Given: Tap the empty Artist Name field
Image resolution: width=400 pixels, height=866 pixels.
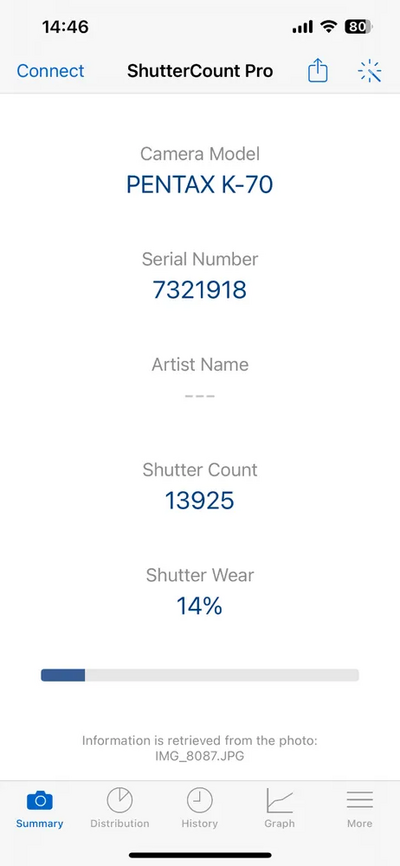Looking at the screenshot, I should pyautogui.click(x=199, y=395).
